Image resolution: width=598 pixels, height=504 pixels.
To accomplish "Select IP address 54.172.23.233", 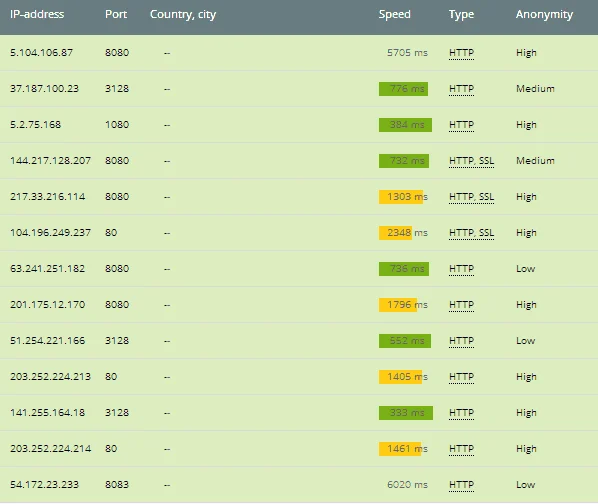I will pyautogui.click(x=44, y=485).
